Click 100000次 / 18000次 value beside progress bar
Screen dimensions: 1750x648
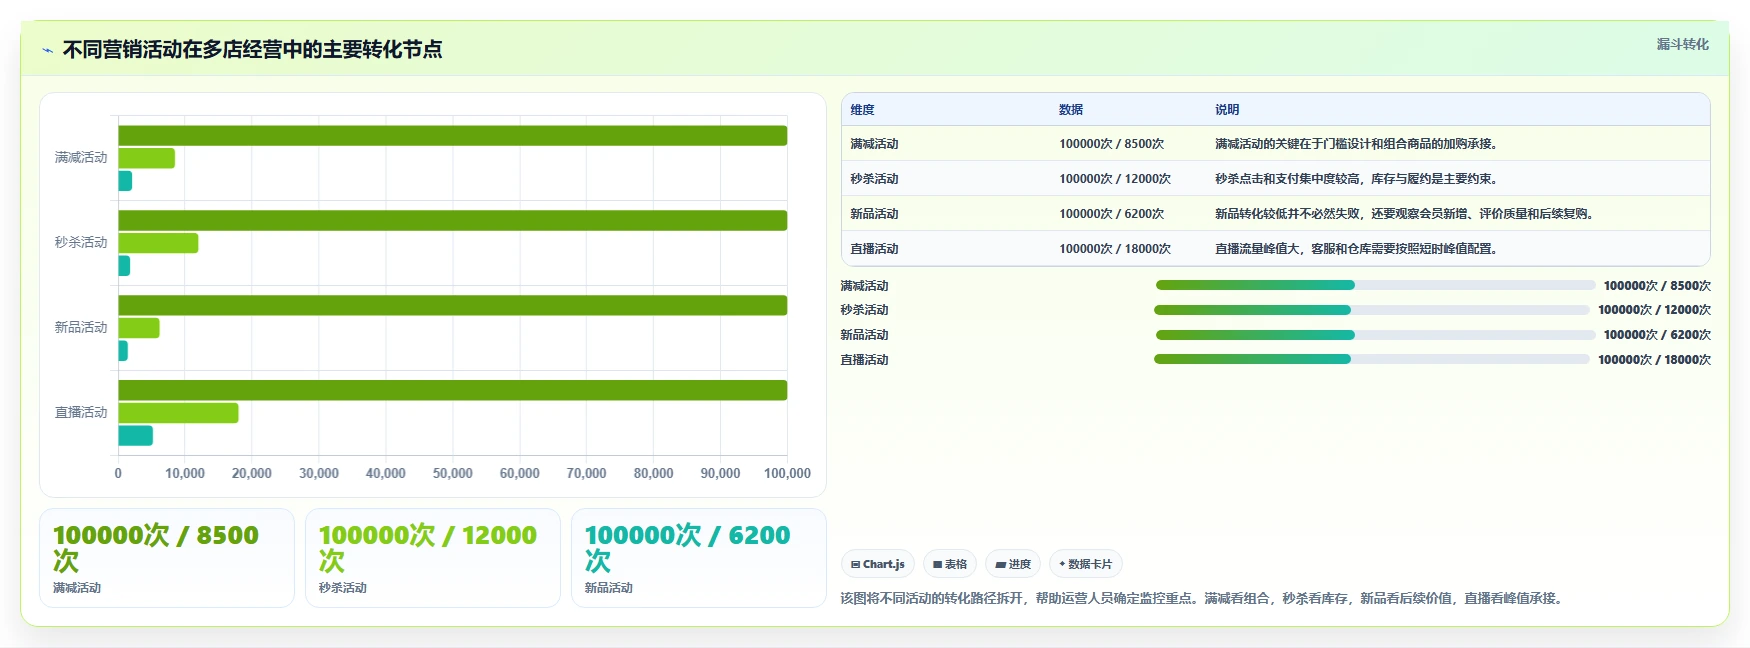pos(1654,360)
